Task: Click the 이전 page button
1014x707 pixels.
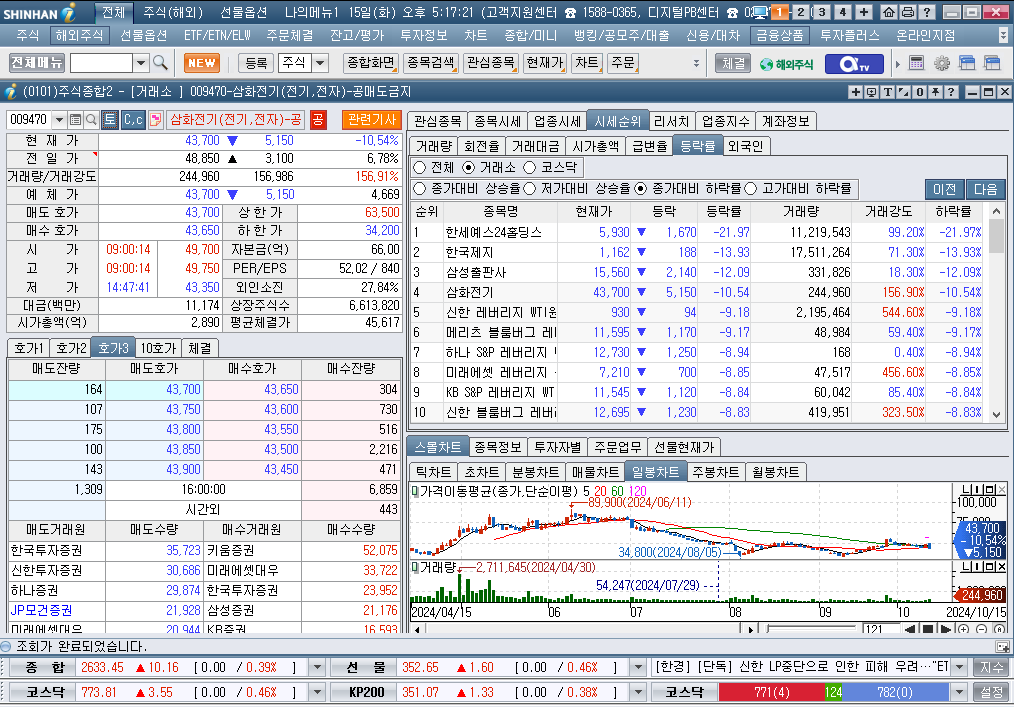Action: click(x=944, y=189)
